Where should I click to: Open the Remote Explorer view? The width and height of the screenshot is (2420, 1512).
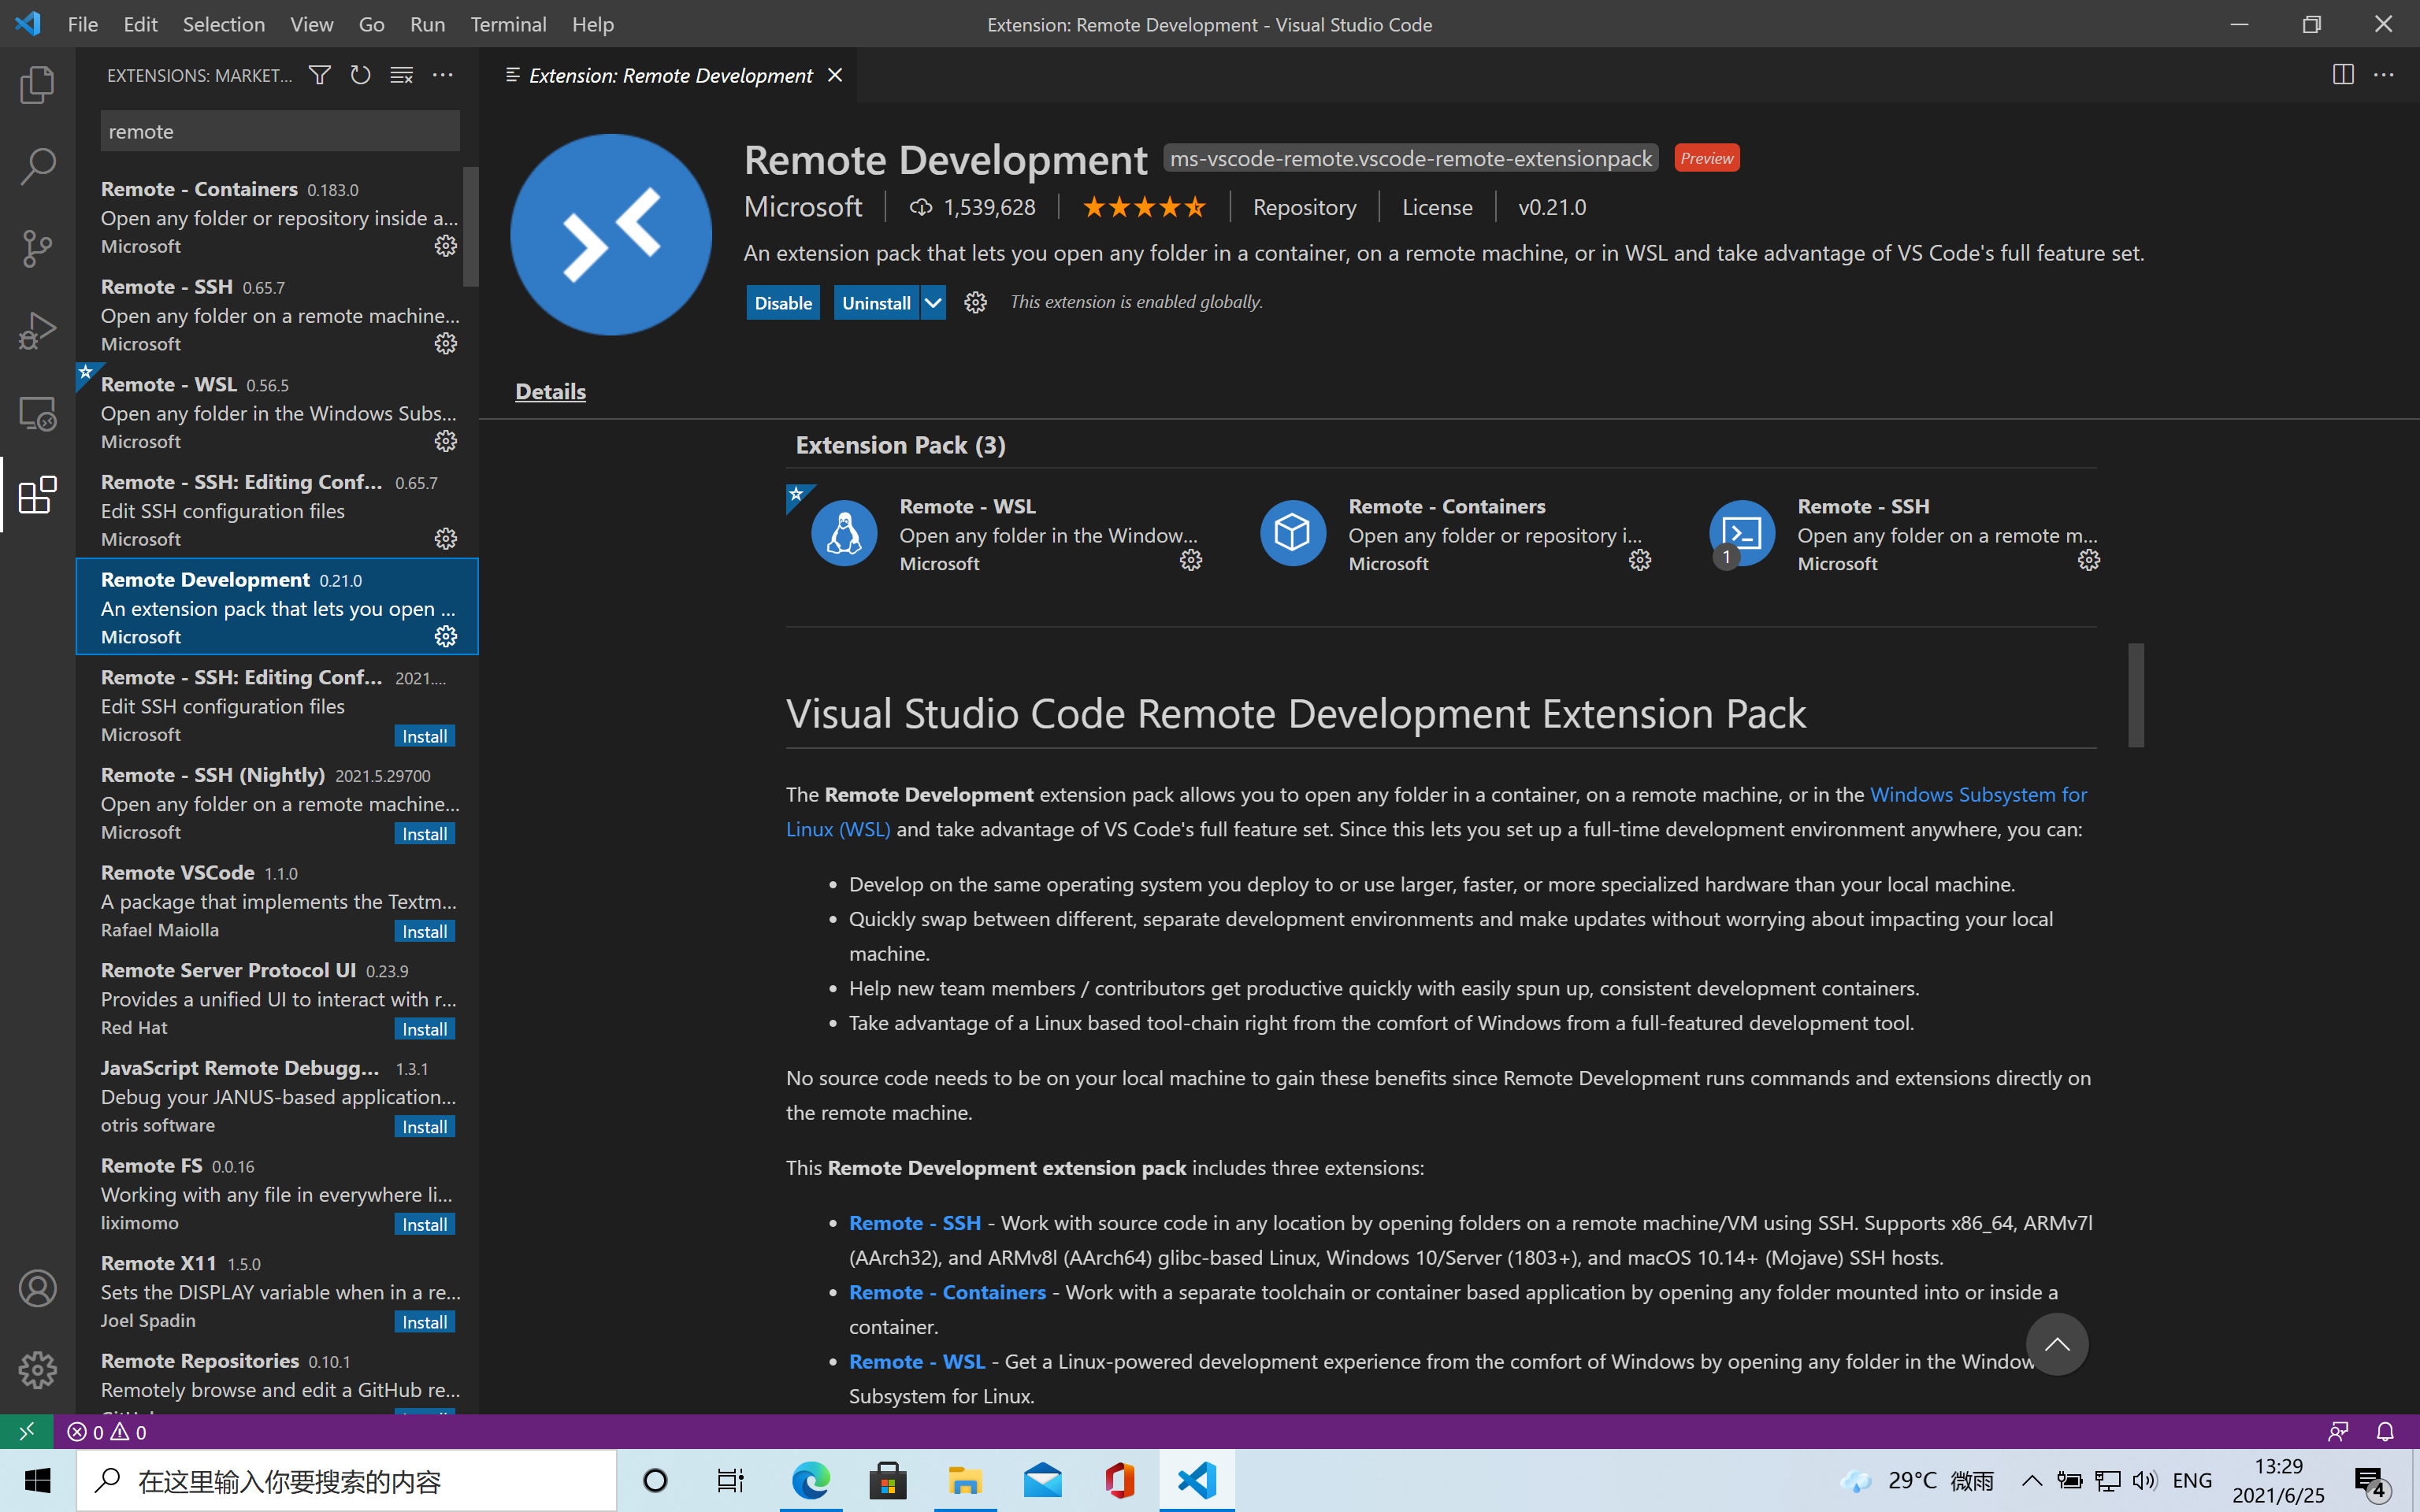(37, 412)
